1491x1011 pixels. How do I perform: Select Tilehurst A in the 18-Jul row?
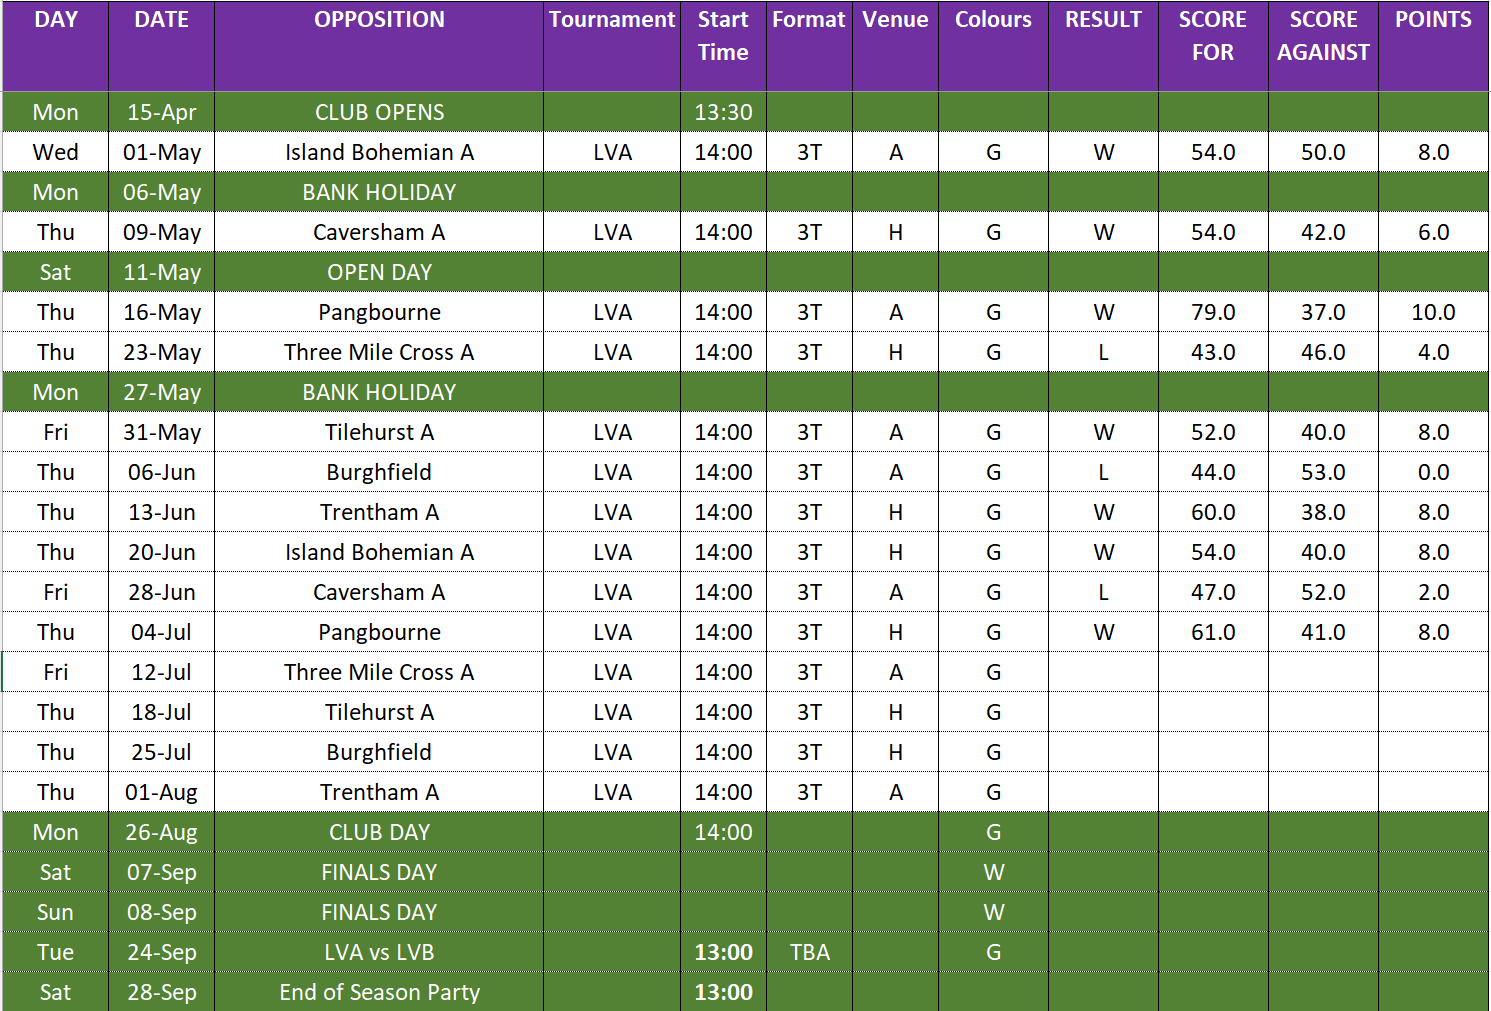pyautogui.click(x=379, y=712)
